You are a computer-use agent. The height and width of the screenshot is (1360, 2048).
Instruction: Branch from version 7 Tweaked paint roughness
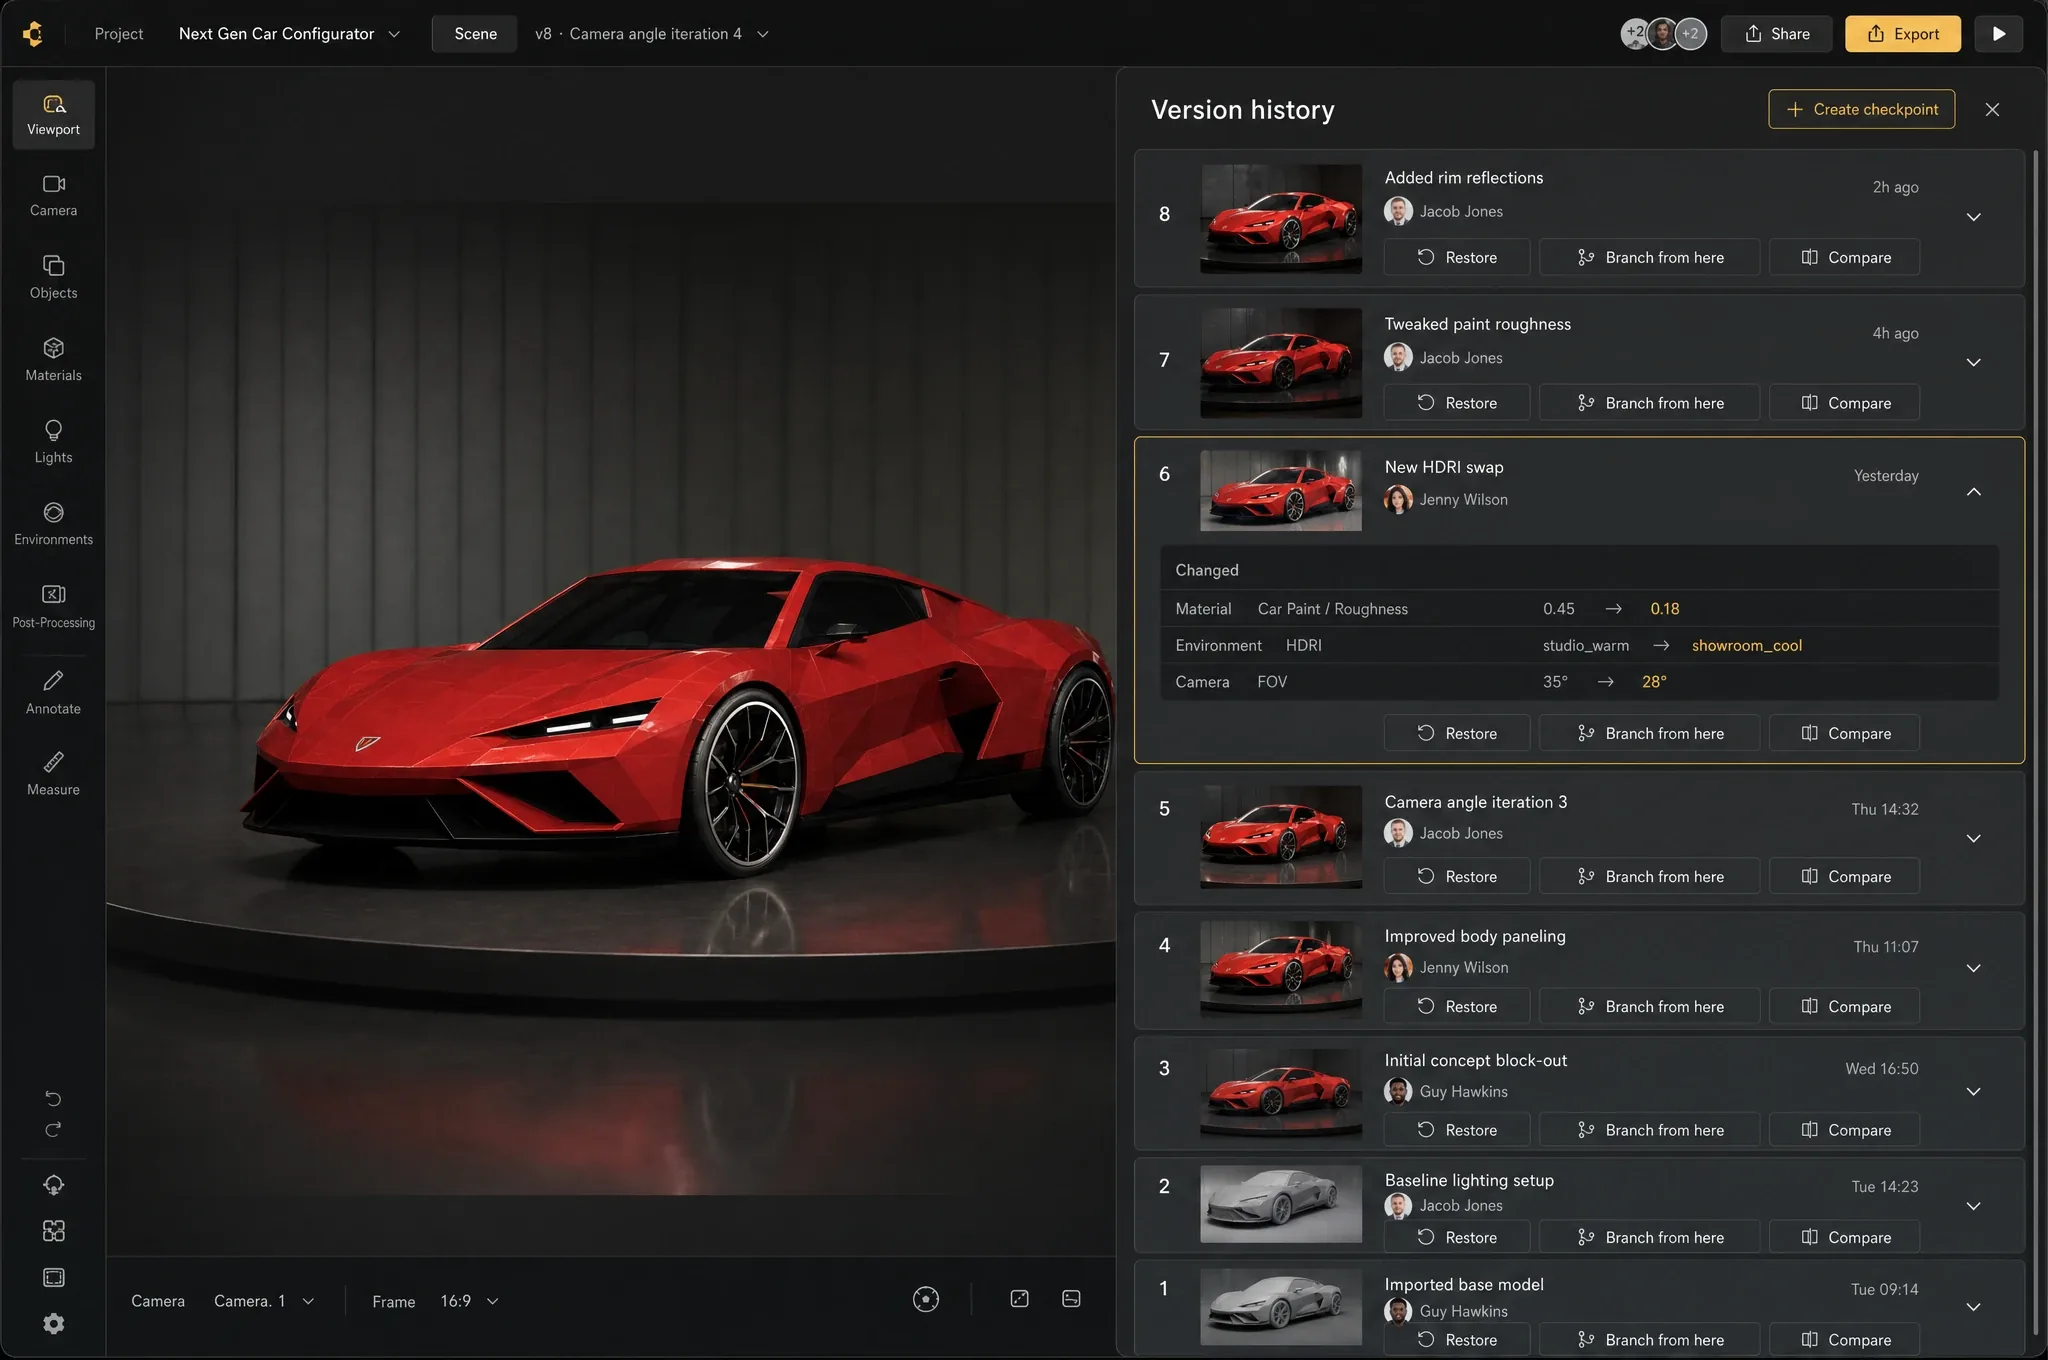1649,403
